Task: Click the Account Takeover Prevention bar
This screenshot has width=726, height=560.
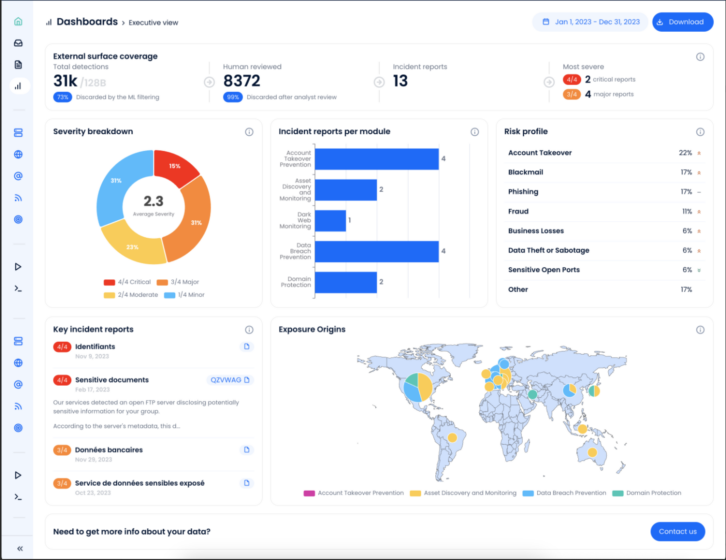Action: (377, 159)
